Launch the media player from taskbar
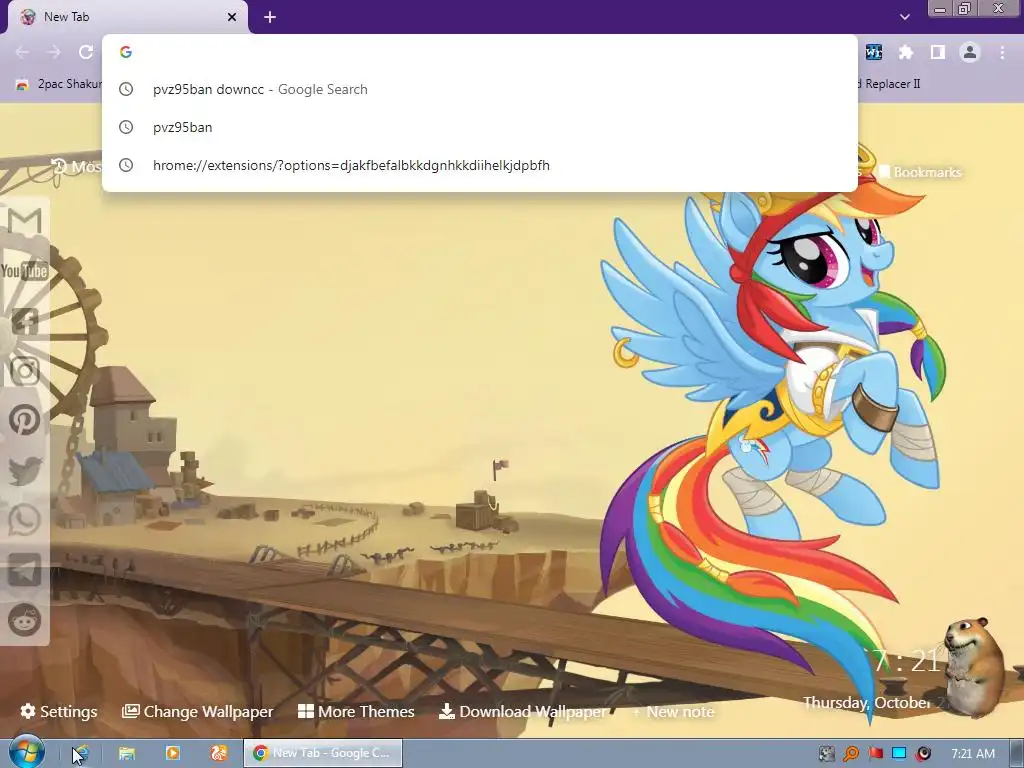The width and height of the screenshot is (1024, 768). click(x=172, y=753)
